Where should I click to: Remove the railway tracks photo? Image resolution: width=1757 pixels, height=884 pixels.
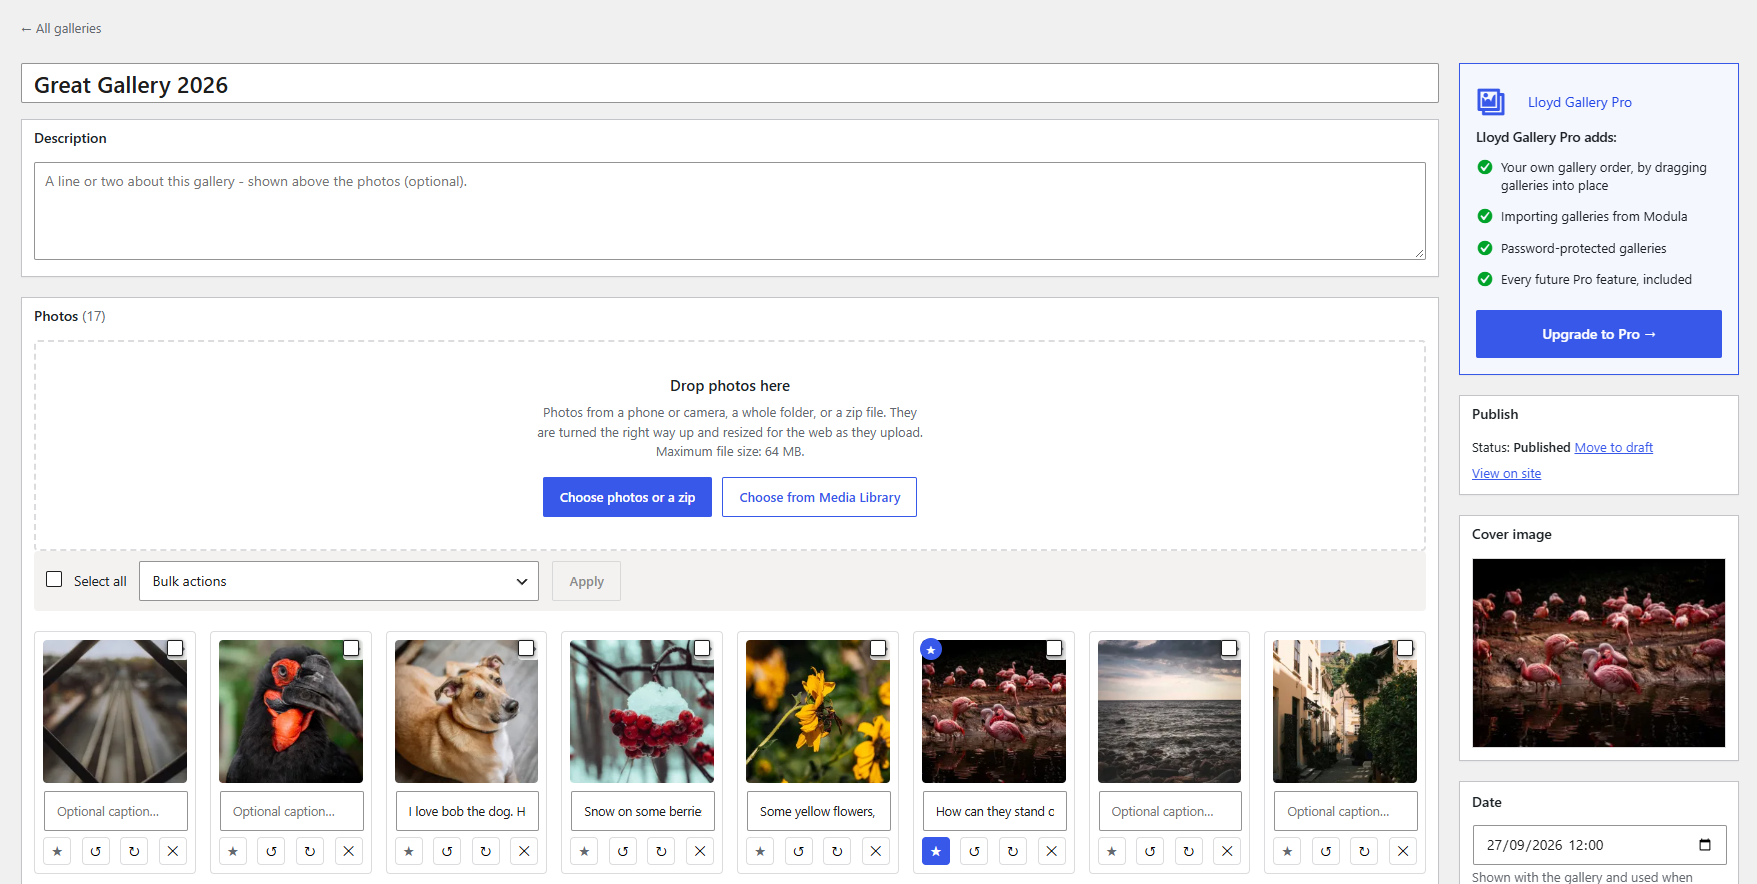(x=173, y=851)
